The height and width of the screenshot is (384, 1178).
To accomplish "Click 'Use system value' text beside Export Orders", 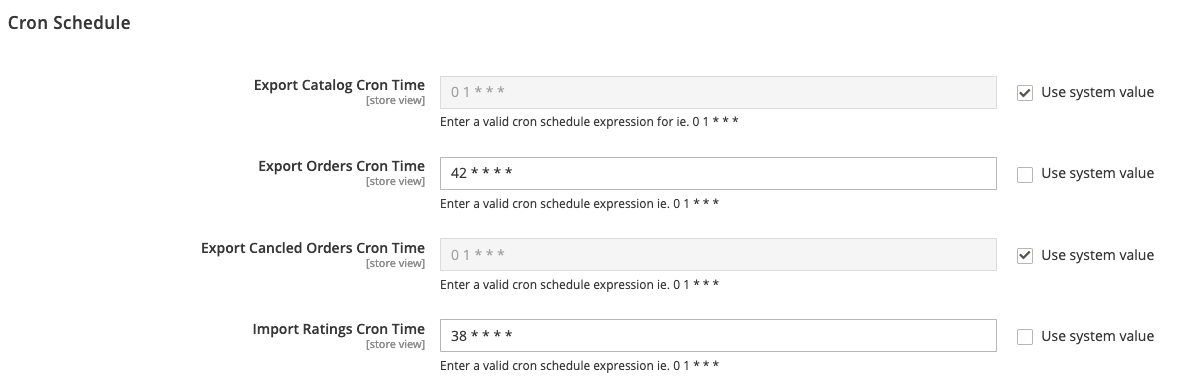I will click(x=1097, y=174).
